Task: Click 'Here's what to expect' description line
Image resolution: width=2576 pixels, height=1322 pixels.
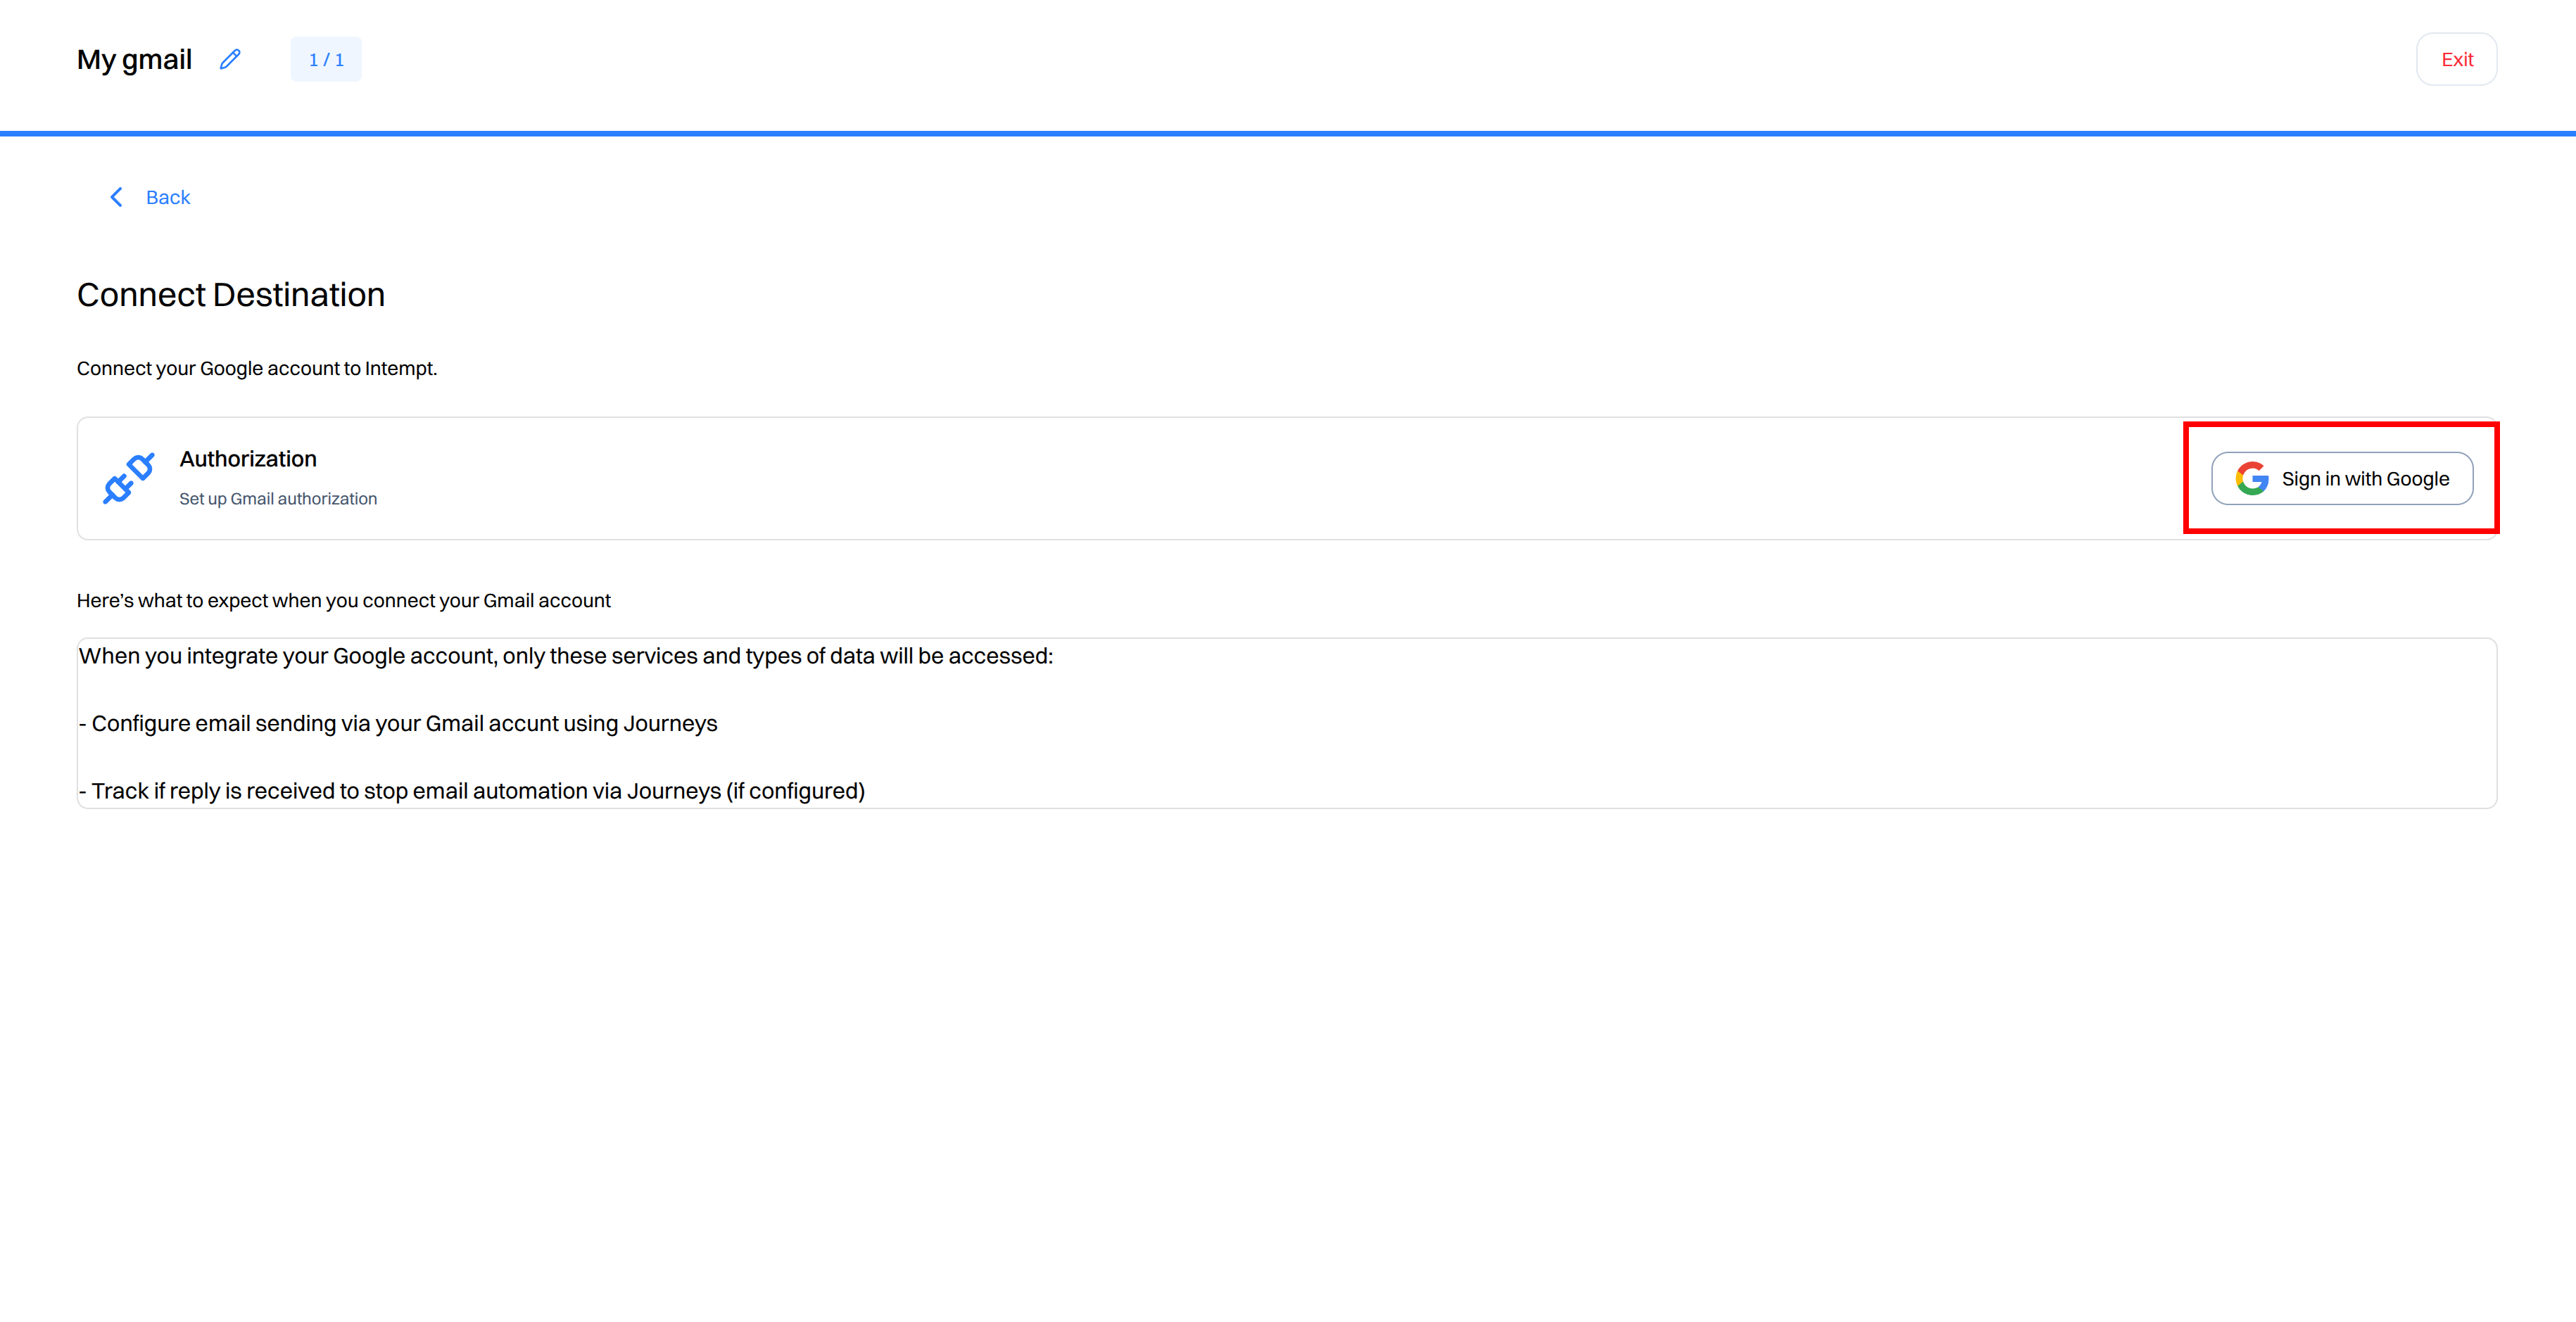Action: (x=344, y=600)
